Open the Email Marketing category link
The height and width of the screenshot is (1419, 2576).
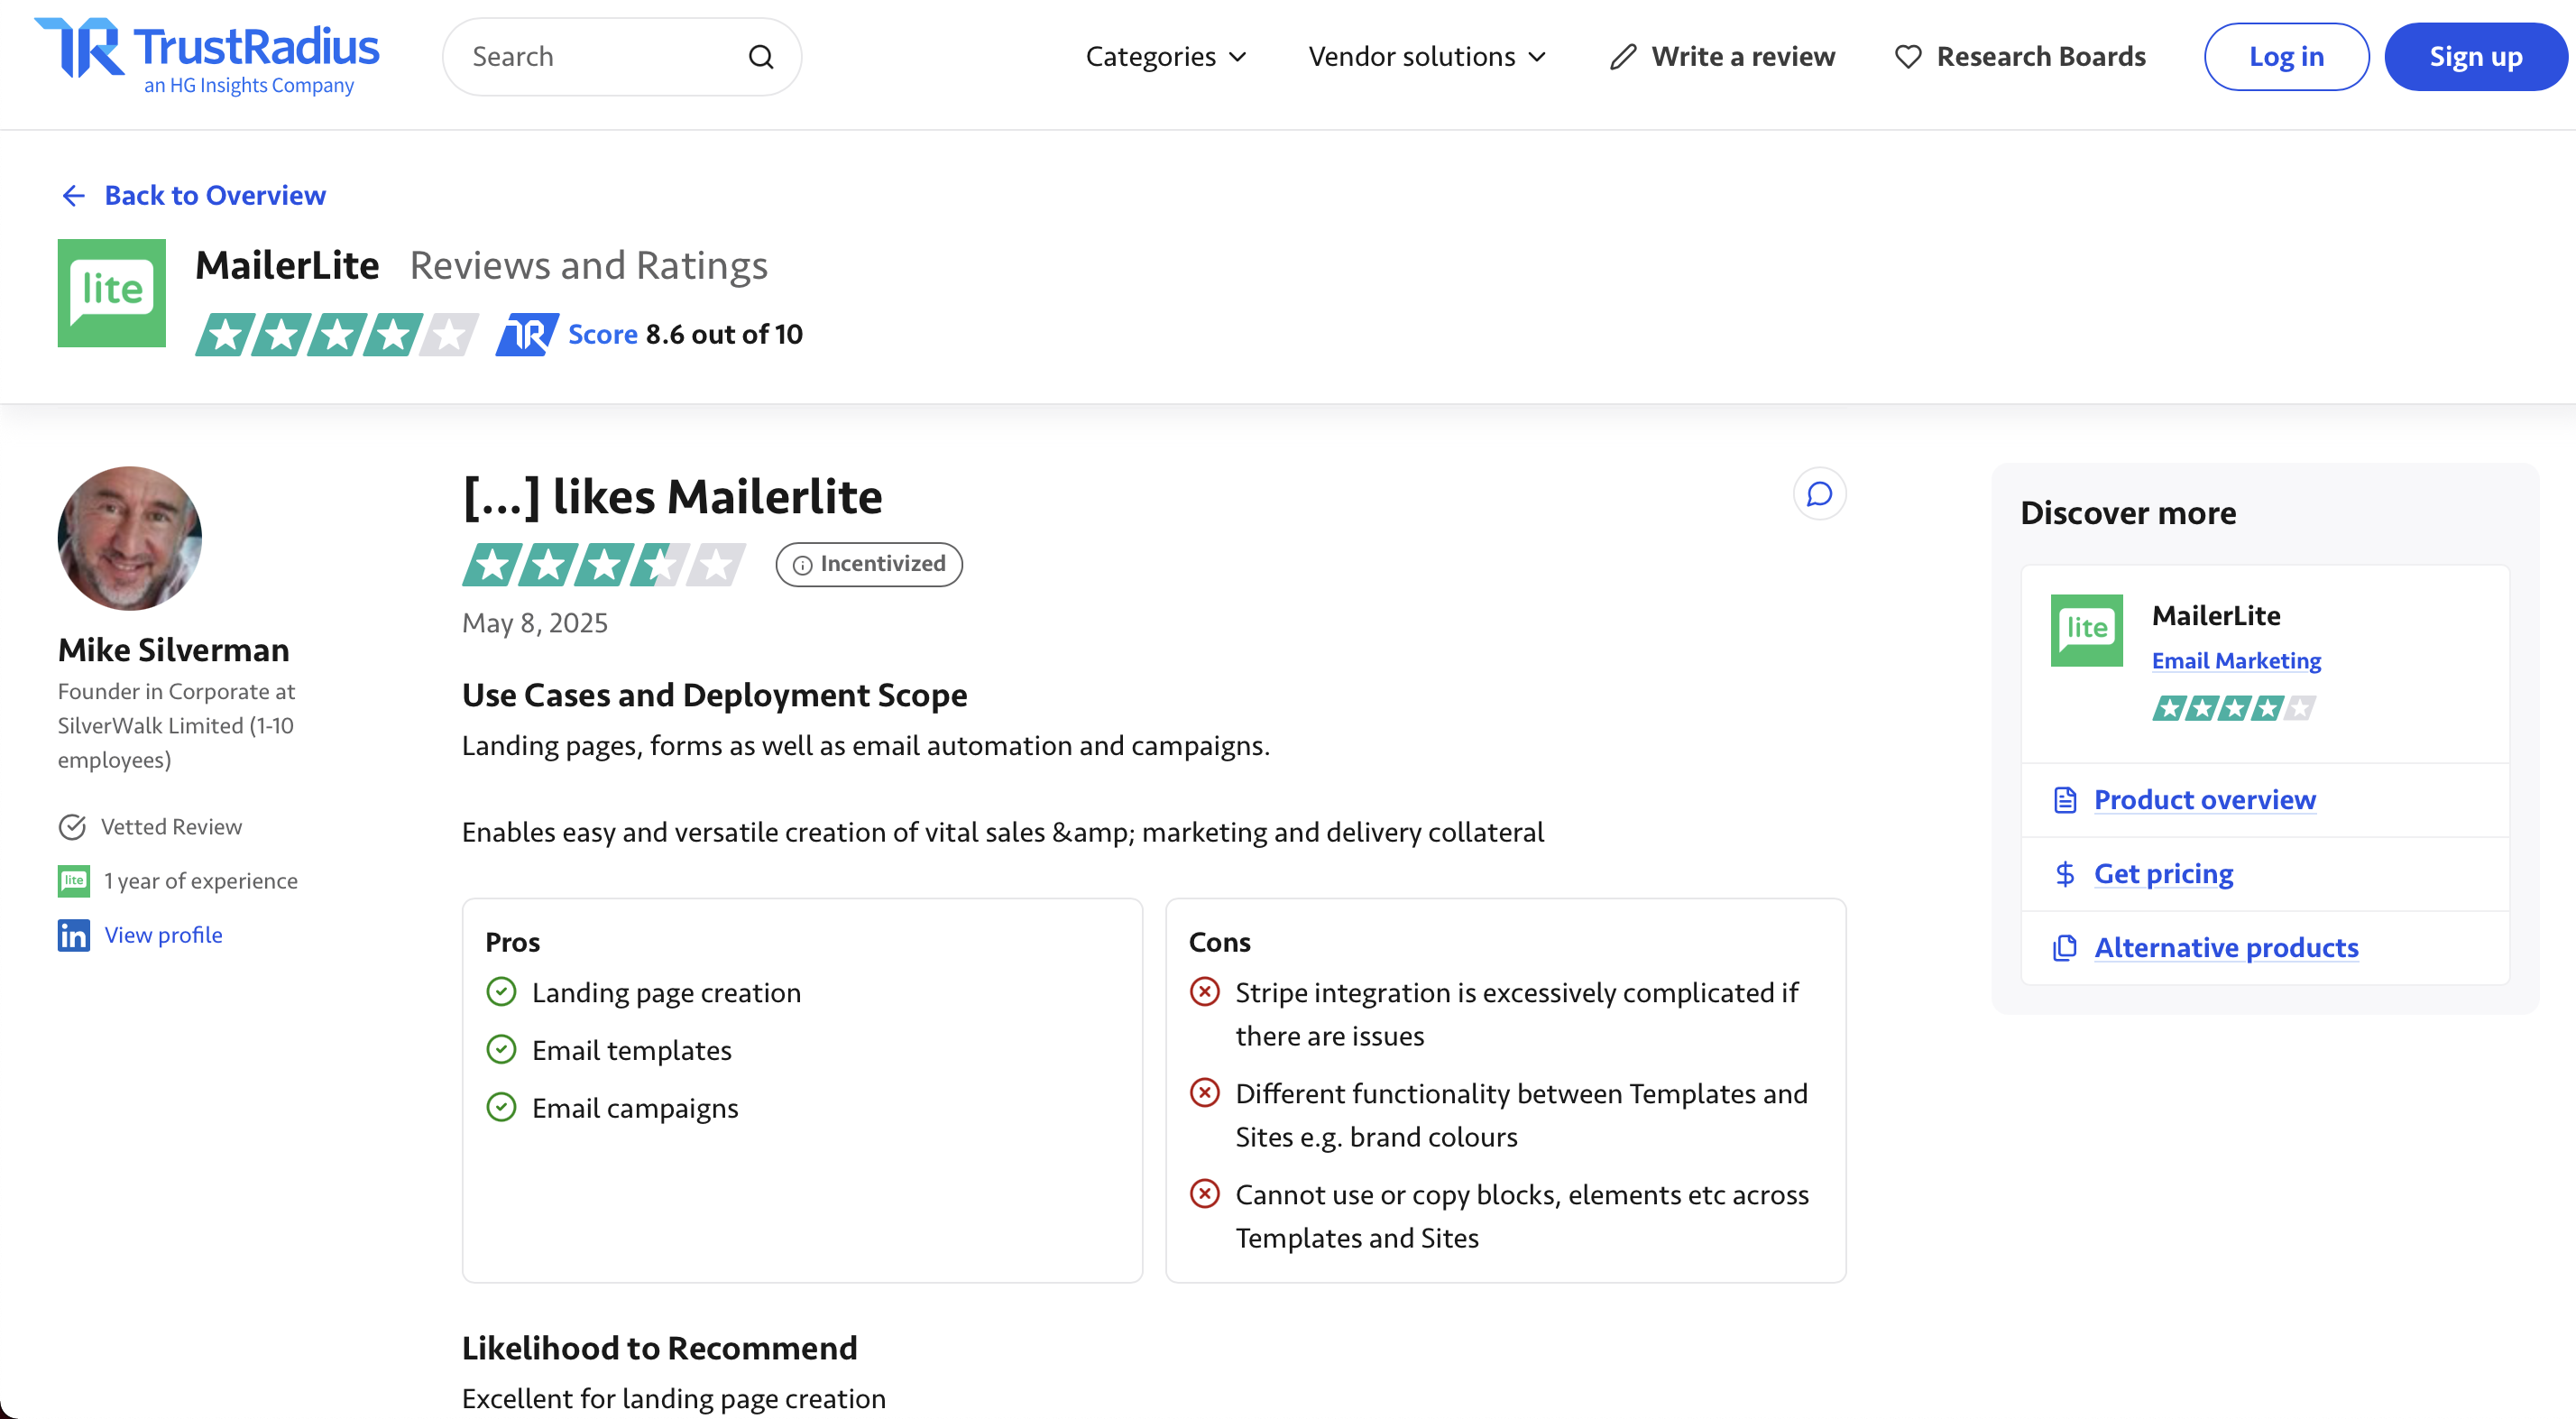pos(2236,661)
